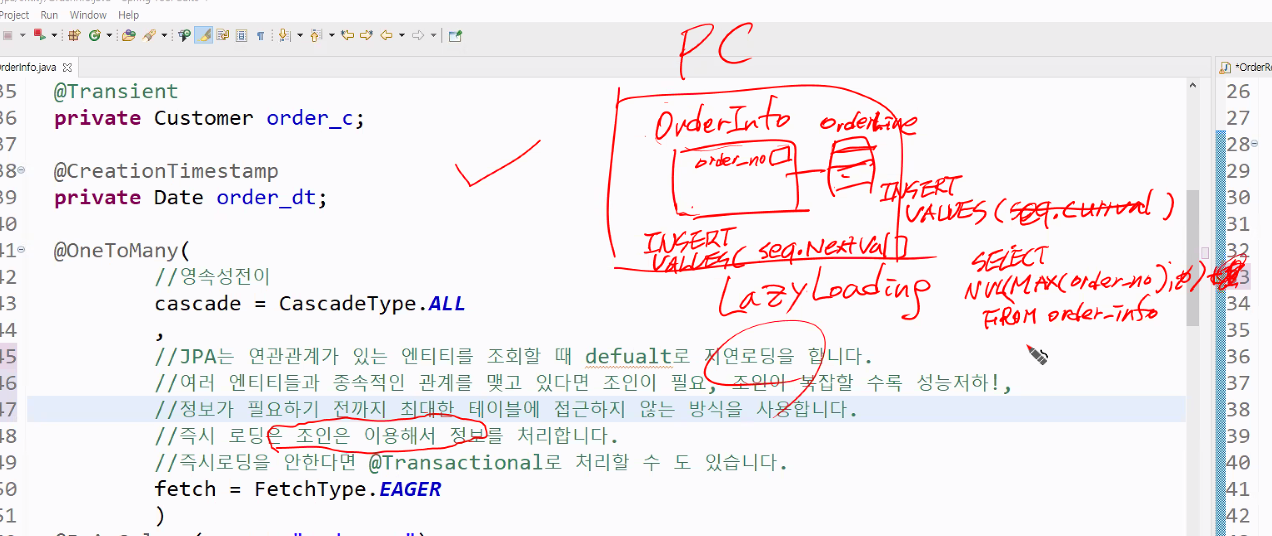Click the Pin Editor icon
This screenshot has height=536, width=1272.
point(455,35)
